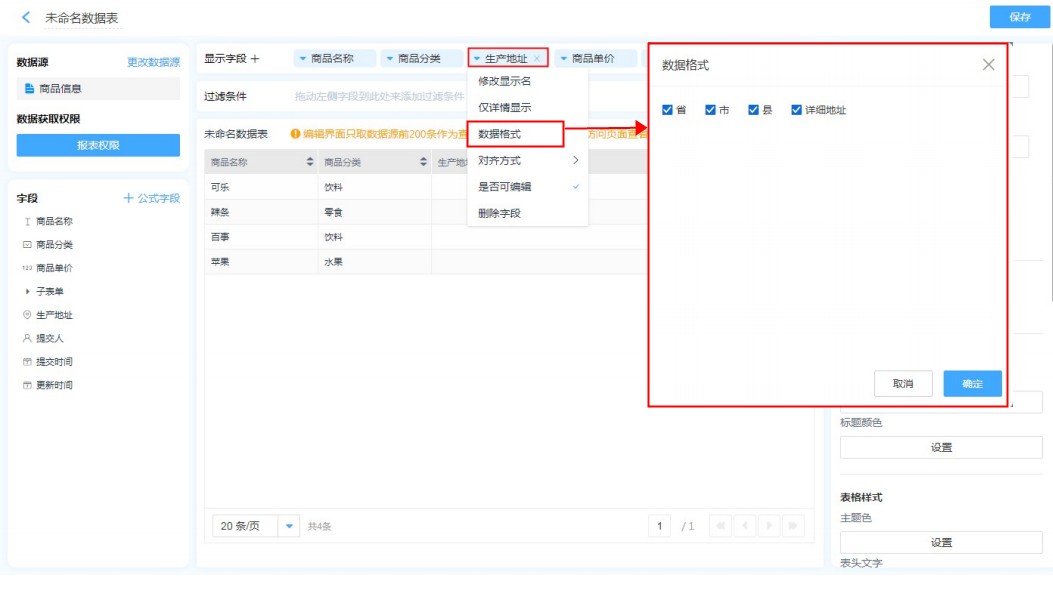
Task: Select 数据格式 in the context menu
Action: pos(499,133)
